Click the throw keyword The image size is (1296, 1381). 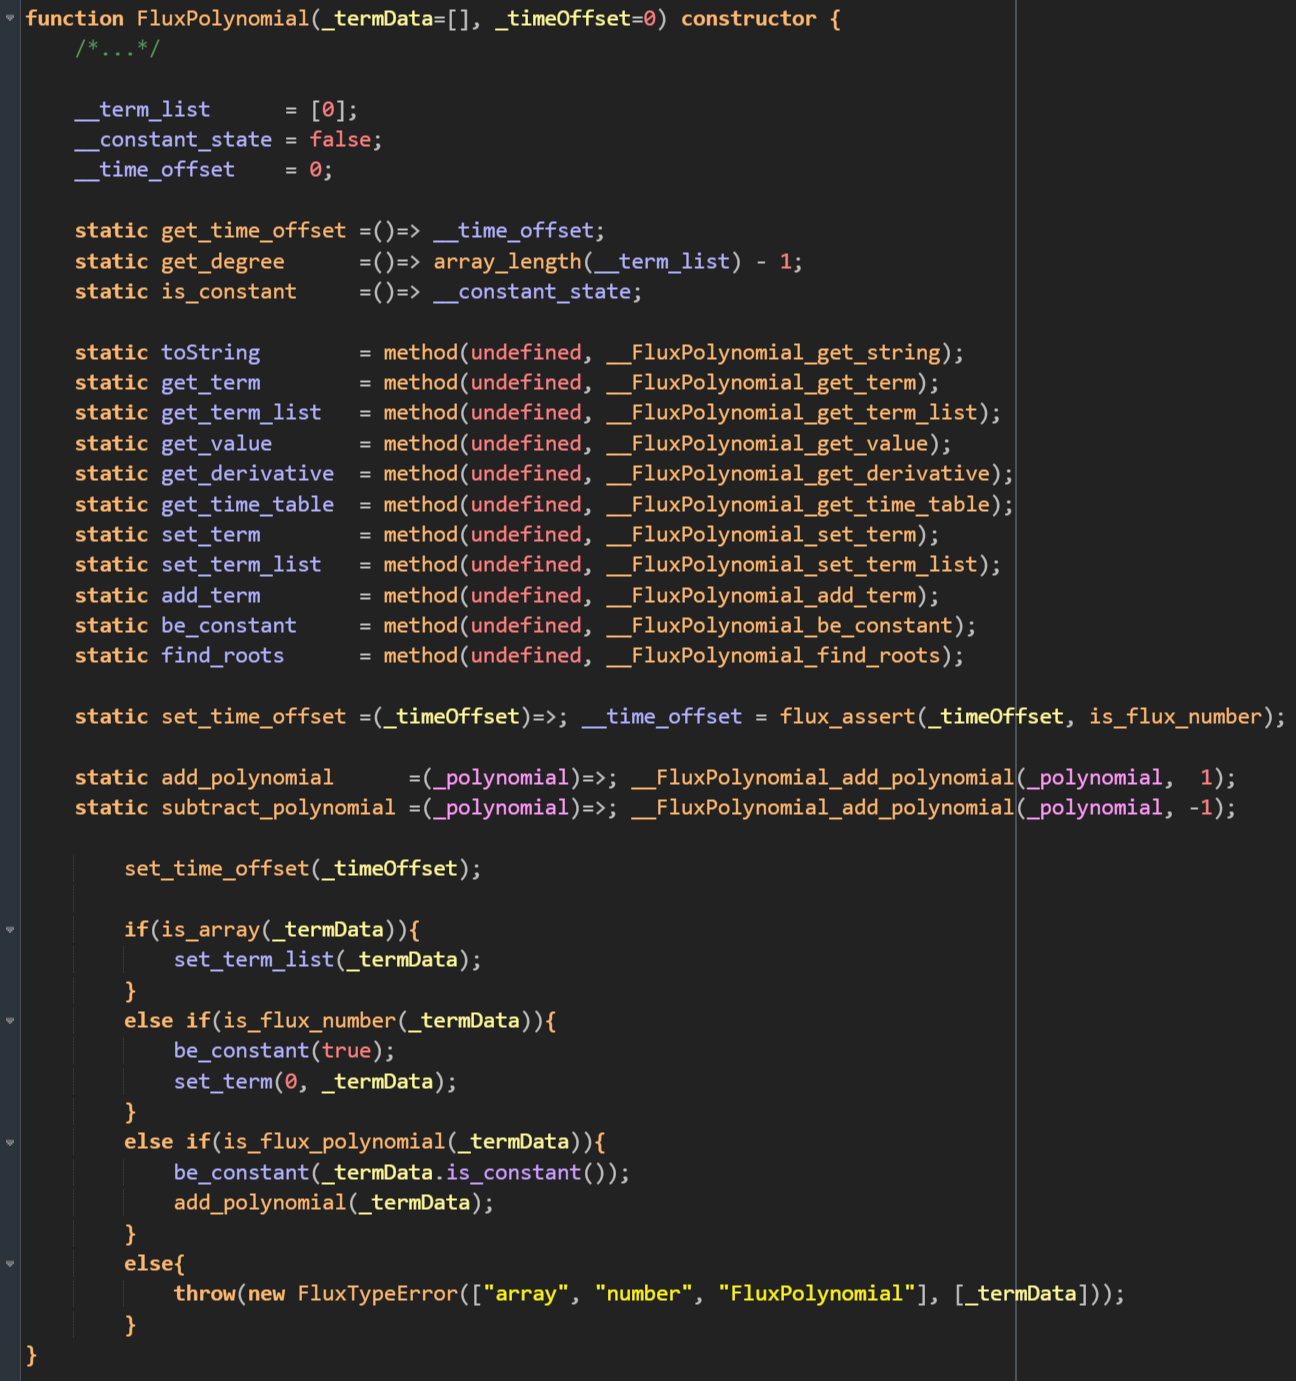(204, 1293)
